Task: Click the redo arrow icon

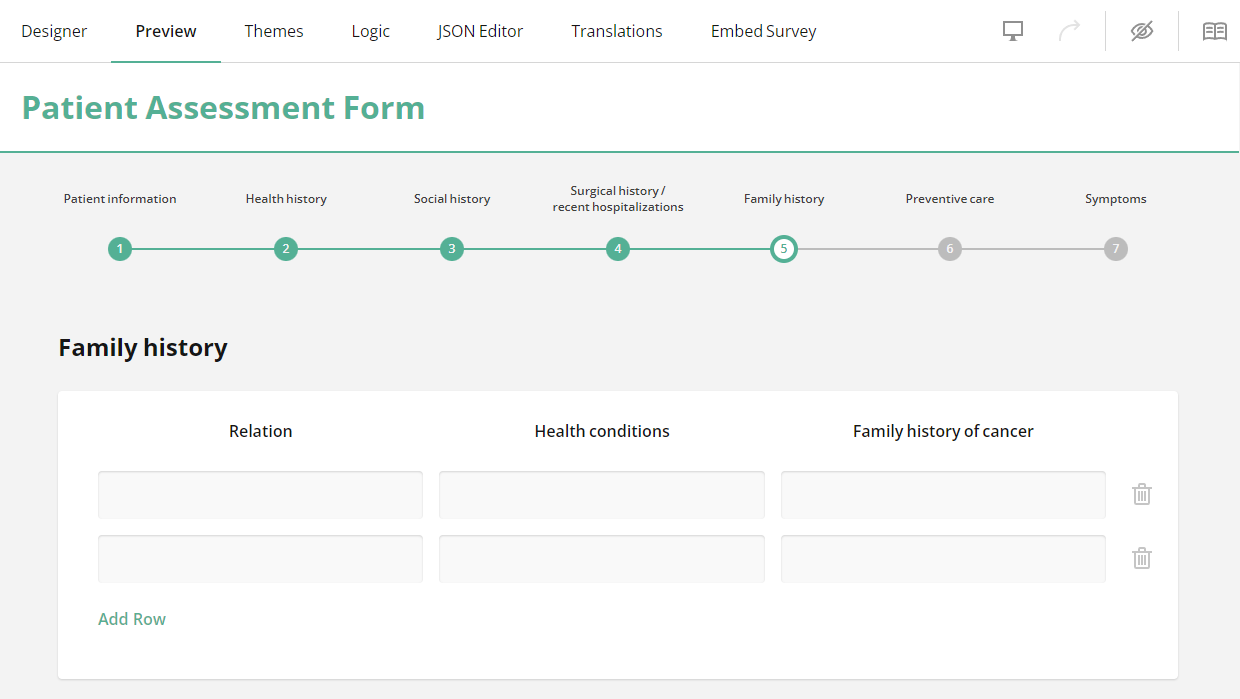Action: [1069, 31]
